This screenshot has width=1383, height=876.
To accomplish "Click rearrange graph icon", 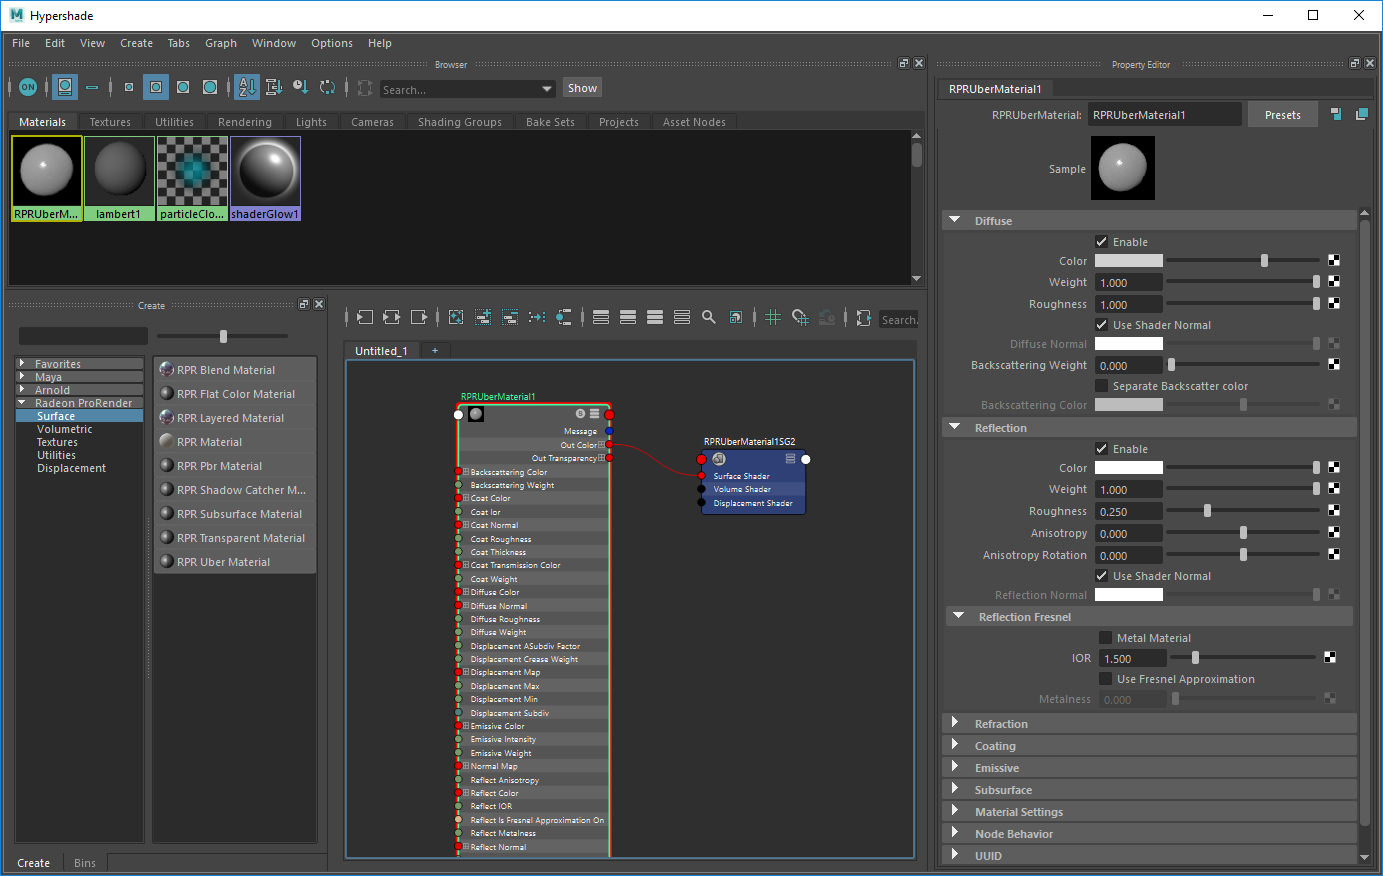I will click(x=537, y=317).
